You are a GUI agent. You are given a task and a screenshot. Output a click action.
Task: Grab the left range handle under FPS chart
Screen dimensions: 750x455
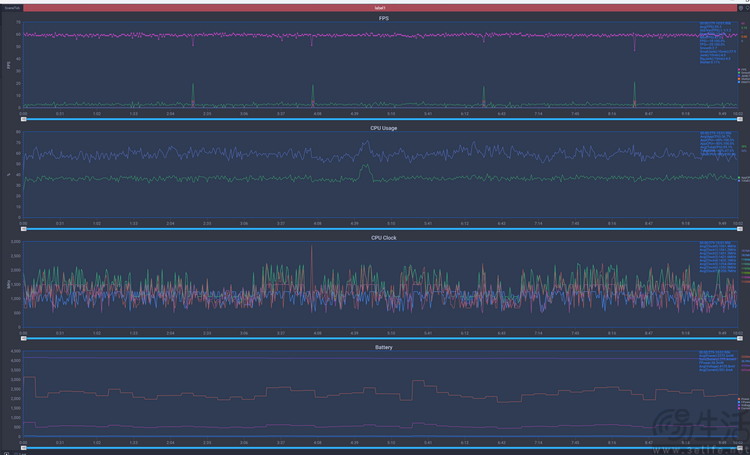click(x=23, y=119)
